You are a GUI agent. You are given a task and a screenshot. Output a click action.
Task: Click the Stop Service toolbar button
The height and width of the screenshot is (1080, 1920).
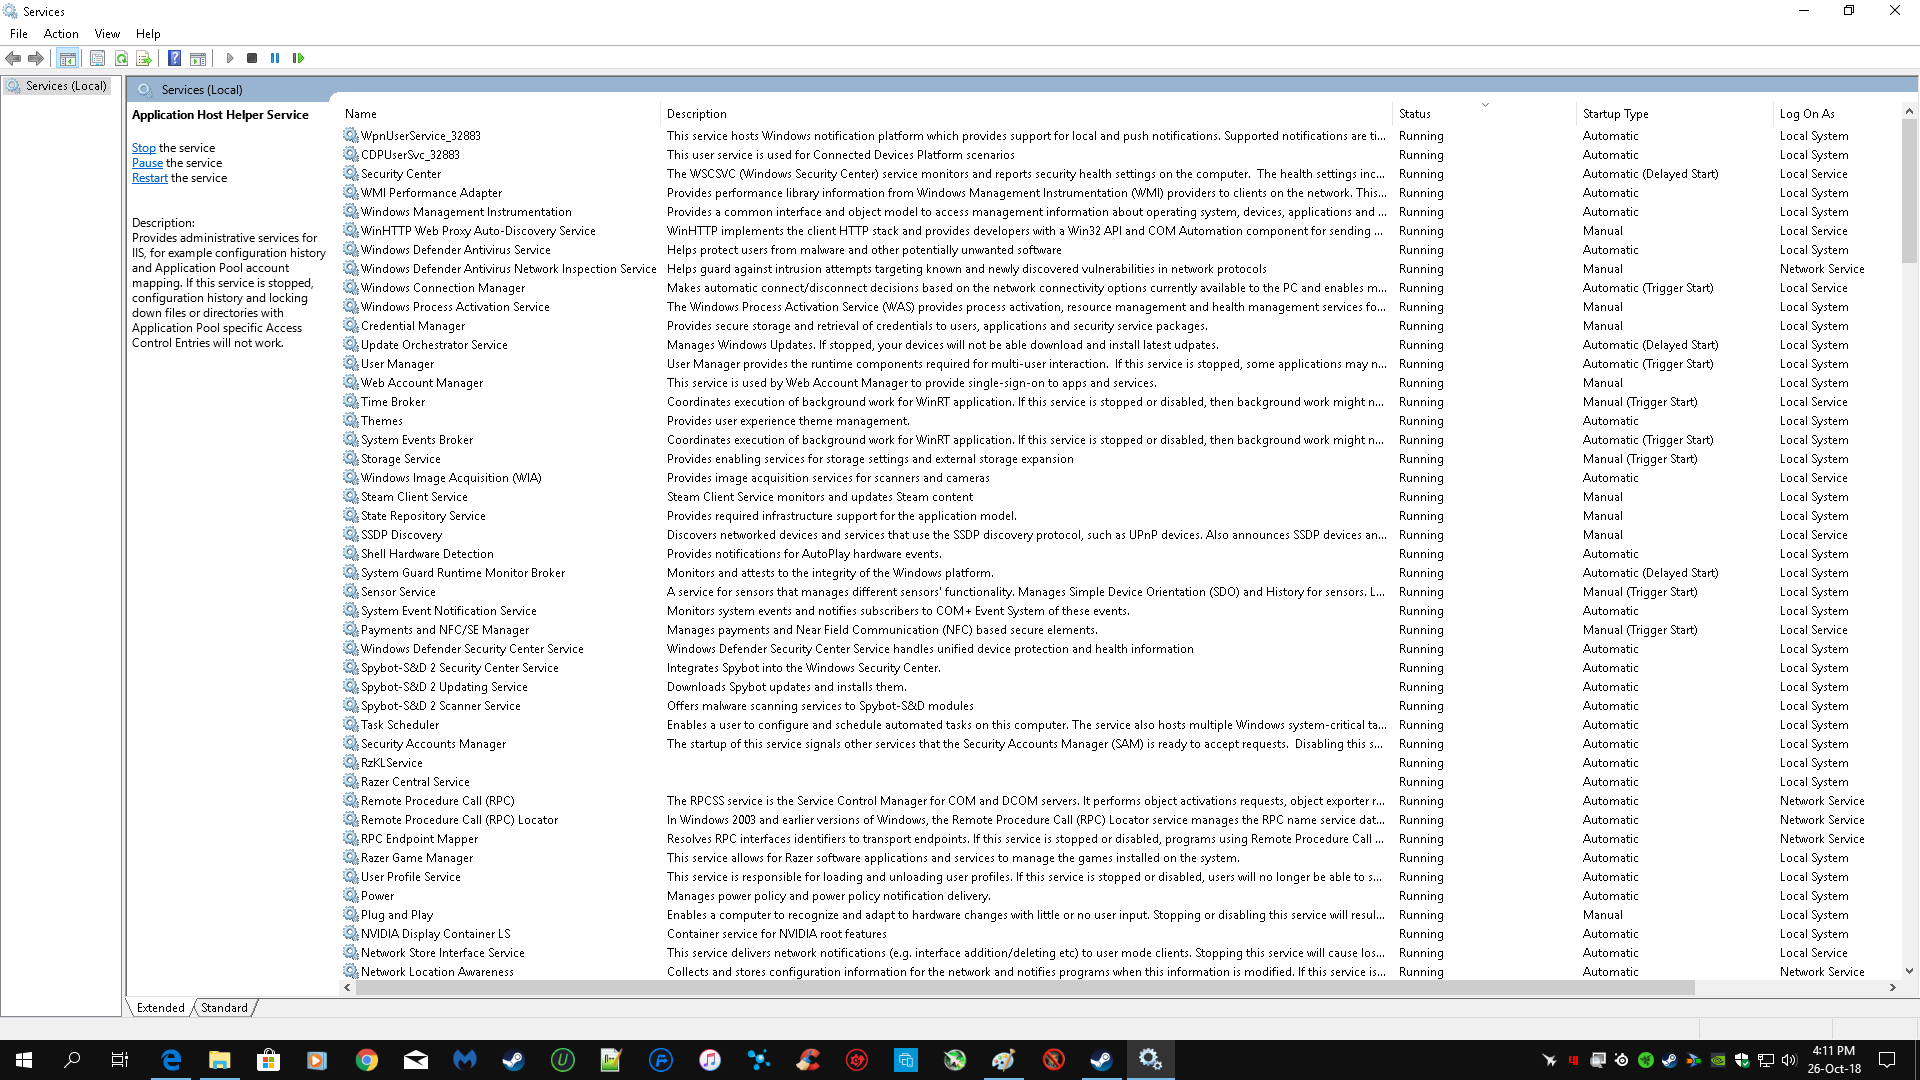tap(252, 58)
